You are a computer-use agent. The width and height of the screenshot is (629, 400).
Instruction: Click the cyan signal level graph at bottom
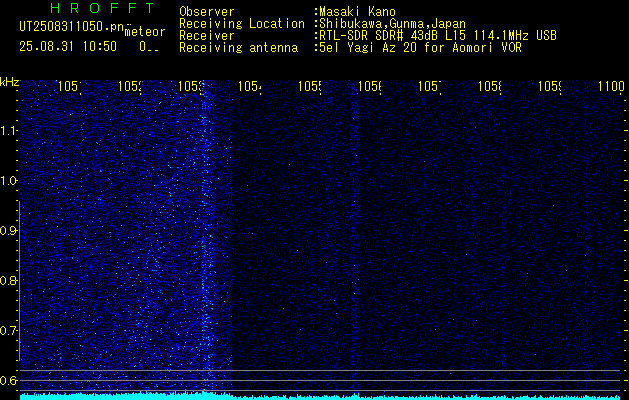click(x=321, y=396)
